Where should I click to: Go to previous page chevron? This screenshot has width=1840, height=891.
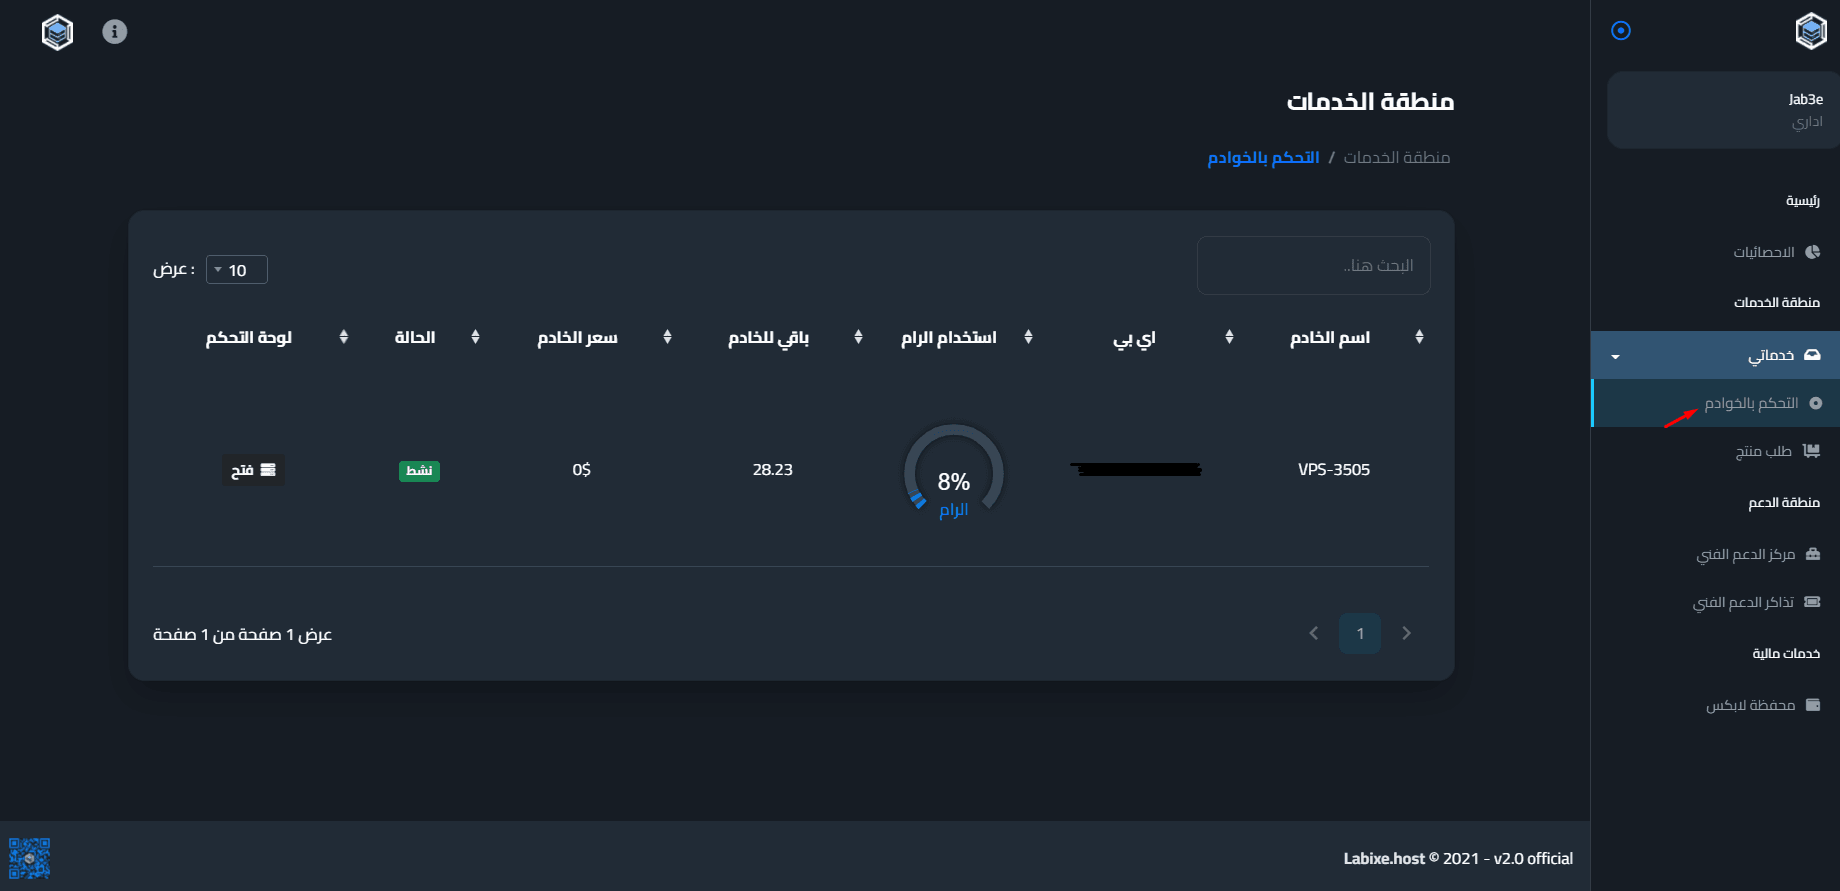[x=1314, y=633]
